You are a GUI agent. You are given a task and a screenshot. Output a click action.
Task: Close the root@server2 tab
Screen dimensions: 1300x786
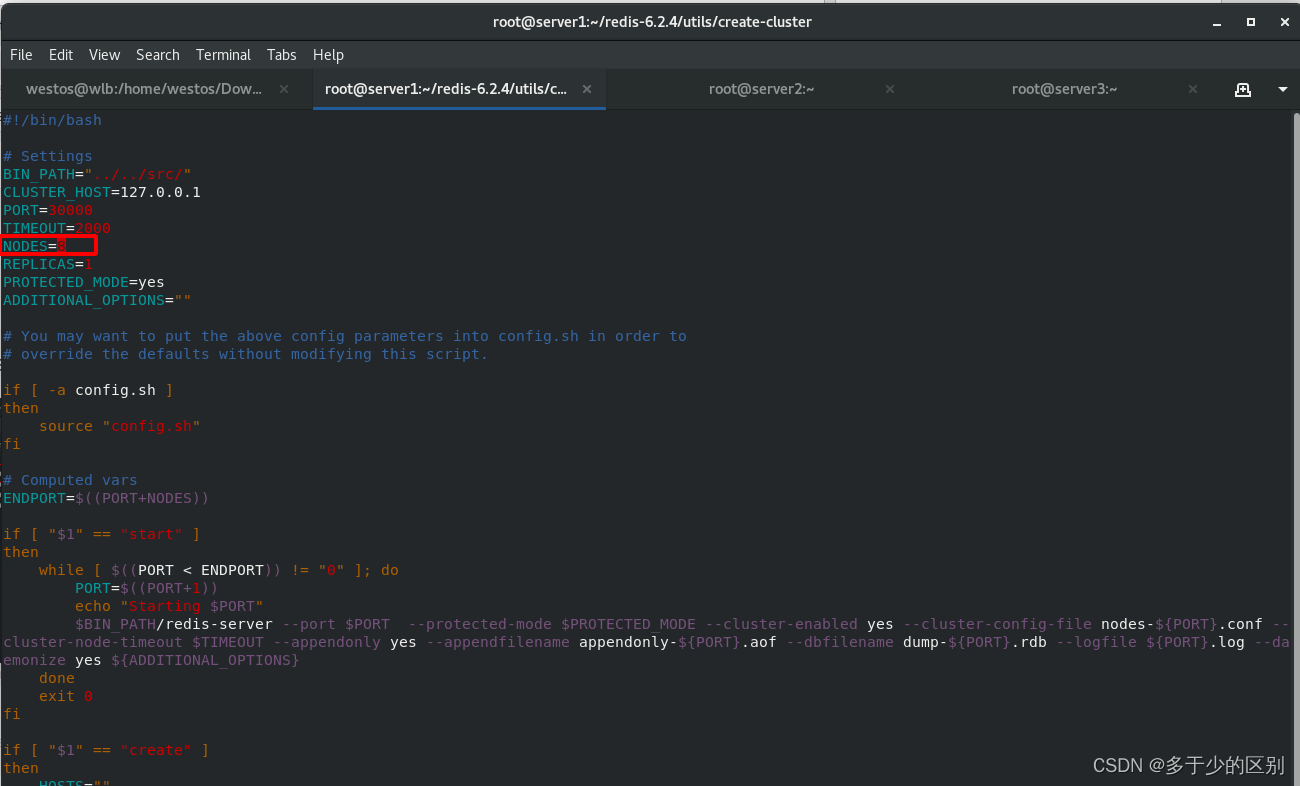pos(890,89)
